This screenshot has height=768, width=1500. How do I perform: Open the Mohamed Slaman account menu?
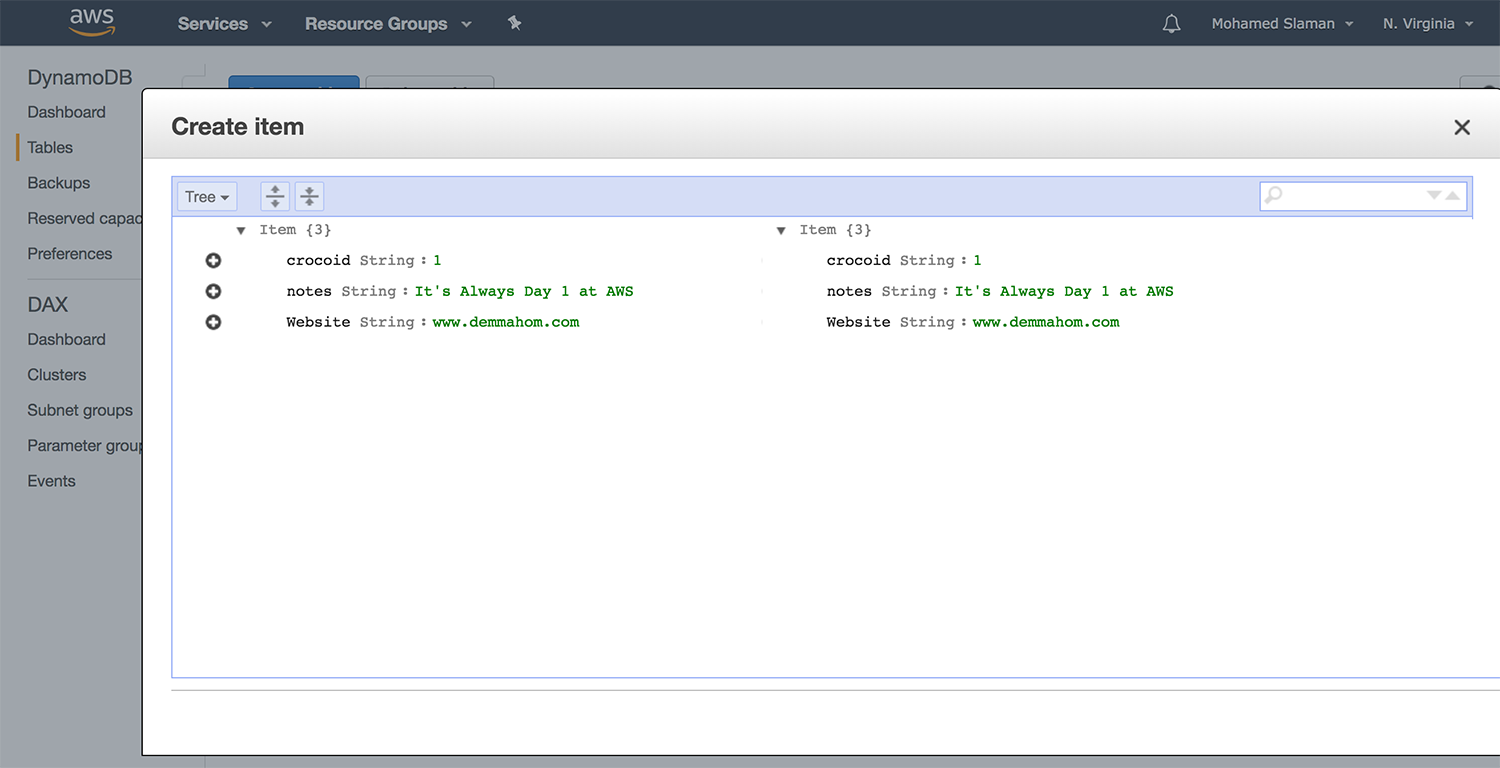(x=1283, y=24)
